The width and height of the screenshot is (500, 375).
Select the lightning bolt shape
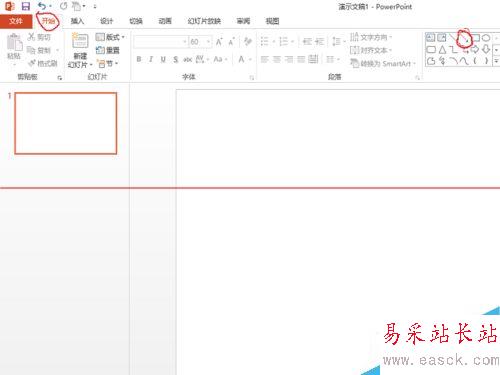[x=442, y=61]
